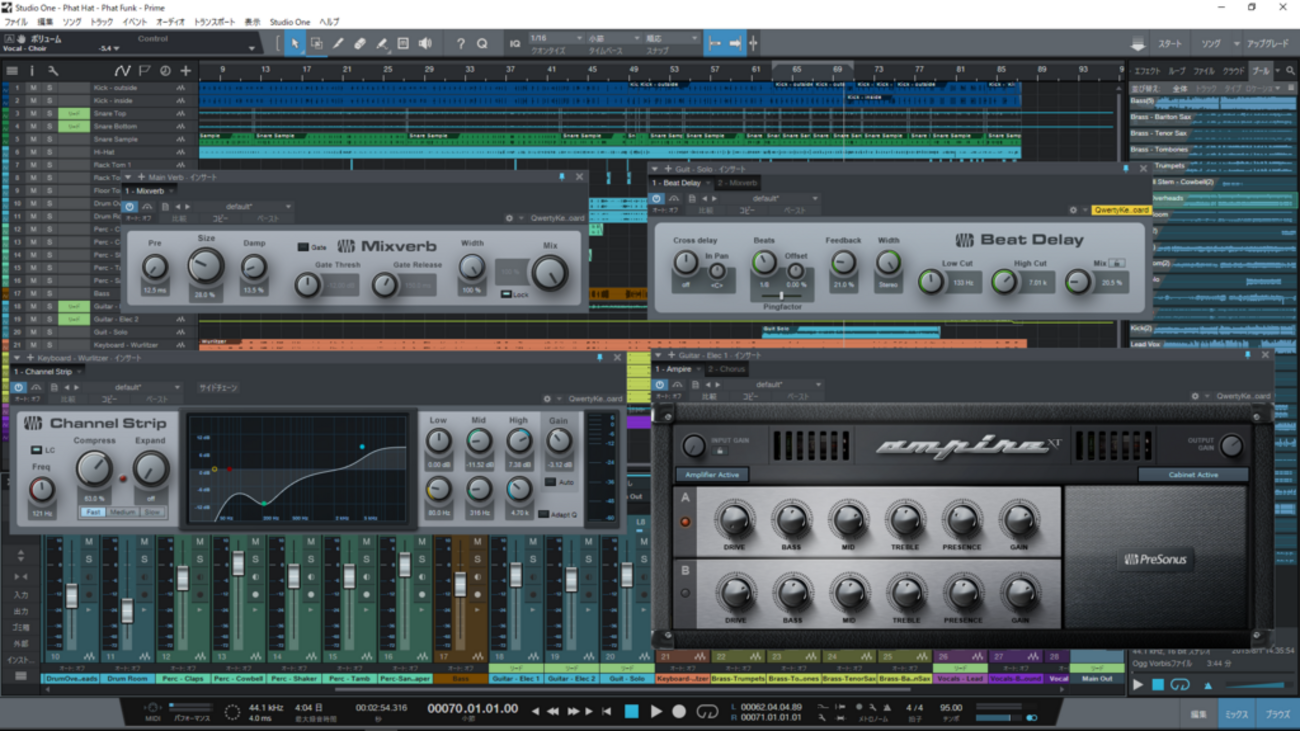Viewport: 1300px width, 731px height.
Task: Solo the Kick - inside track
Action: point(49,101)
